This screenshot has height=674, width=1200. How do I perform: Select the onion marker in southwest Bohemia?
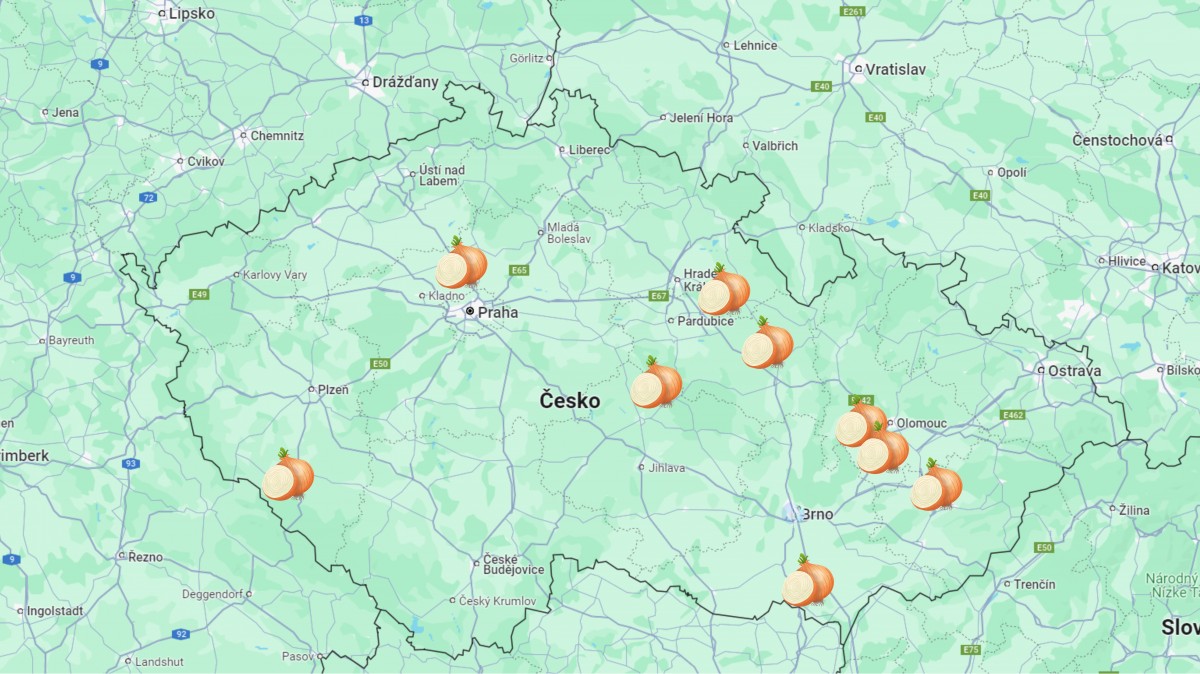coord(288,475)
